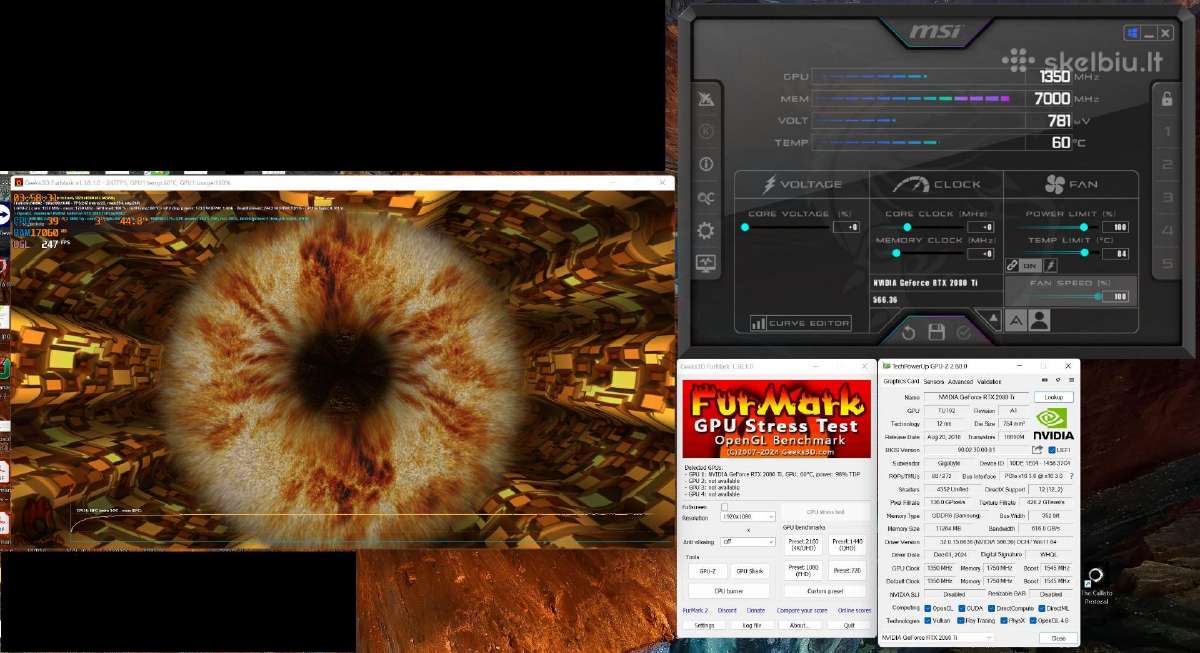
Task: Click GPU-Z screenshot camera icon
Action: click(x=1045, y=380)
